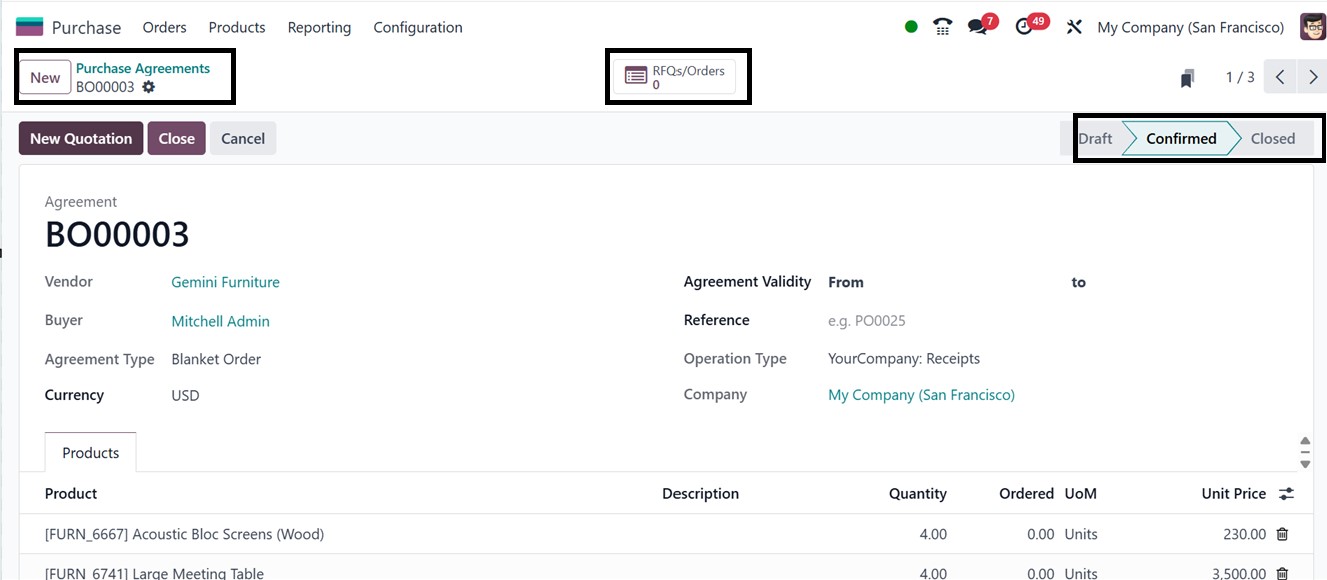
Task: Click the debug tools wrench icon
Action: click(1074, 27)
